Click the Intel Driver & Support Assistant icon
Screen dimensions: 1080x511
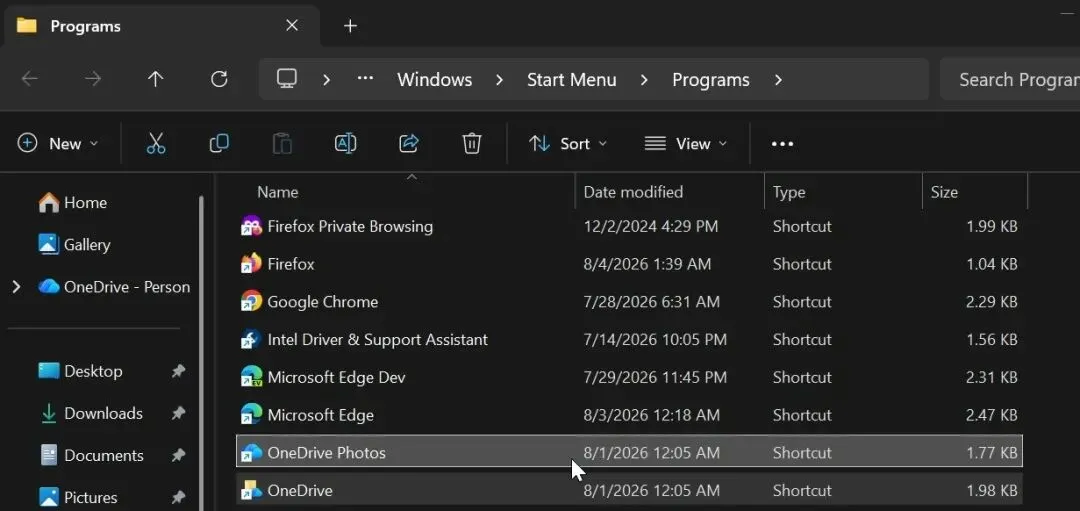[251, 340]
